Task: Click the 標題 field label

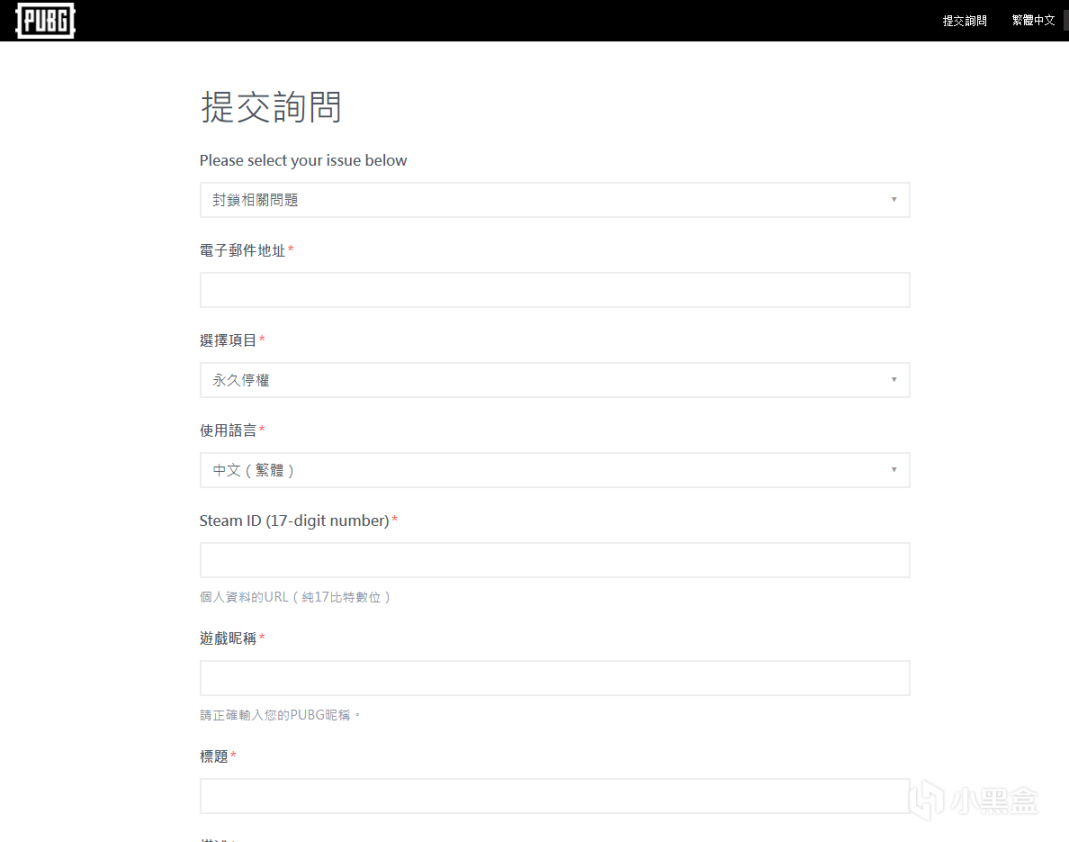Action: pos(213,756)
